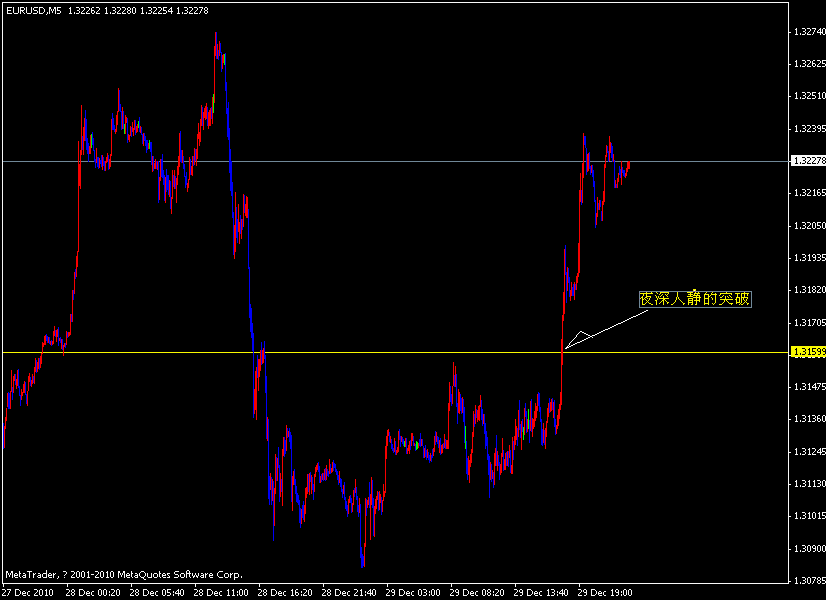Click the EURUSD,M5 chart title text
This screenshot has height=600, width=826.
(x=34, y=11)
